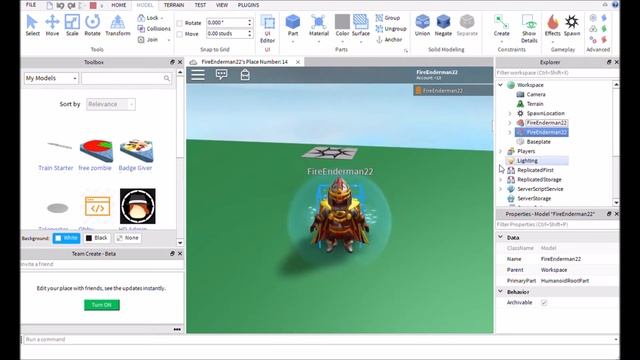This screenshot has height=360, width=640.
Task: Toggle Anchor on selection
Action: tap(389, 40)
